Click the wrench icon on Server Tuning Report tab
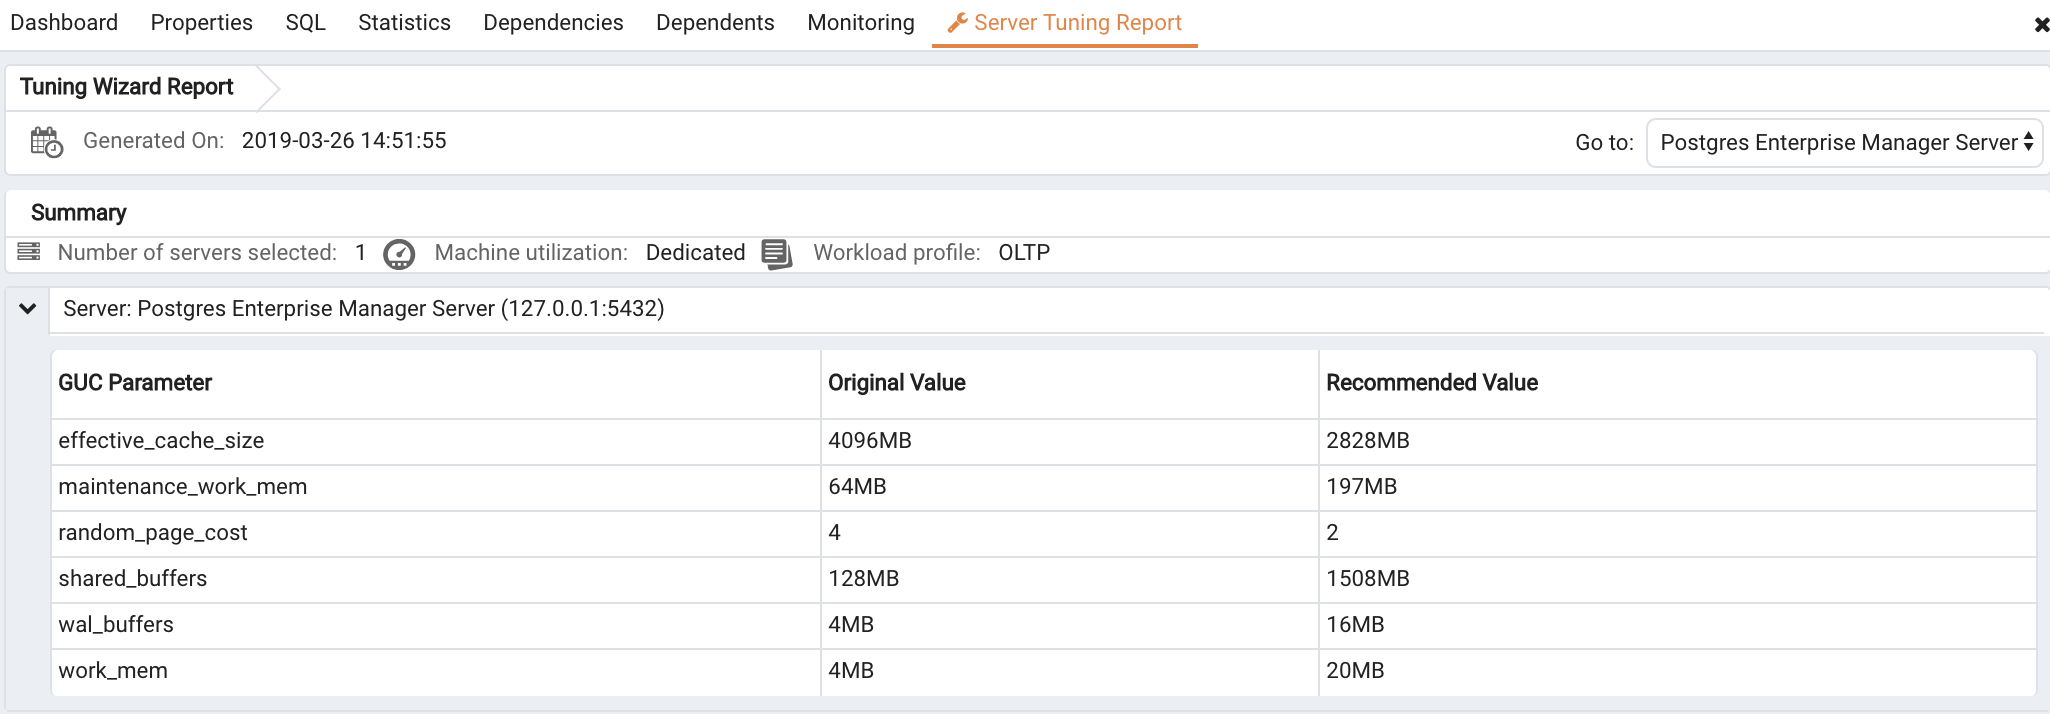The width and height of the screenshot is (2050, 714). coord(957,22)
